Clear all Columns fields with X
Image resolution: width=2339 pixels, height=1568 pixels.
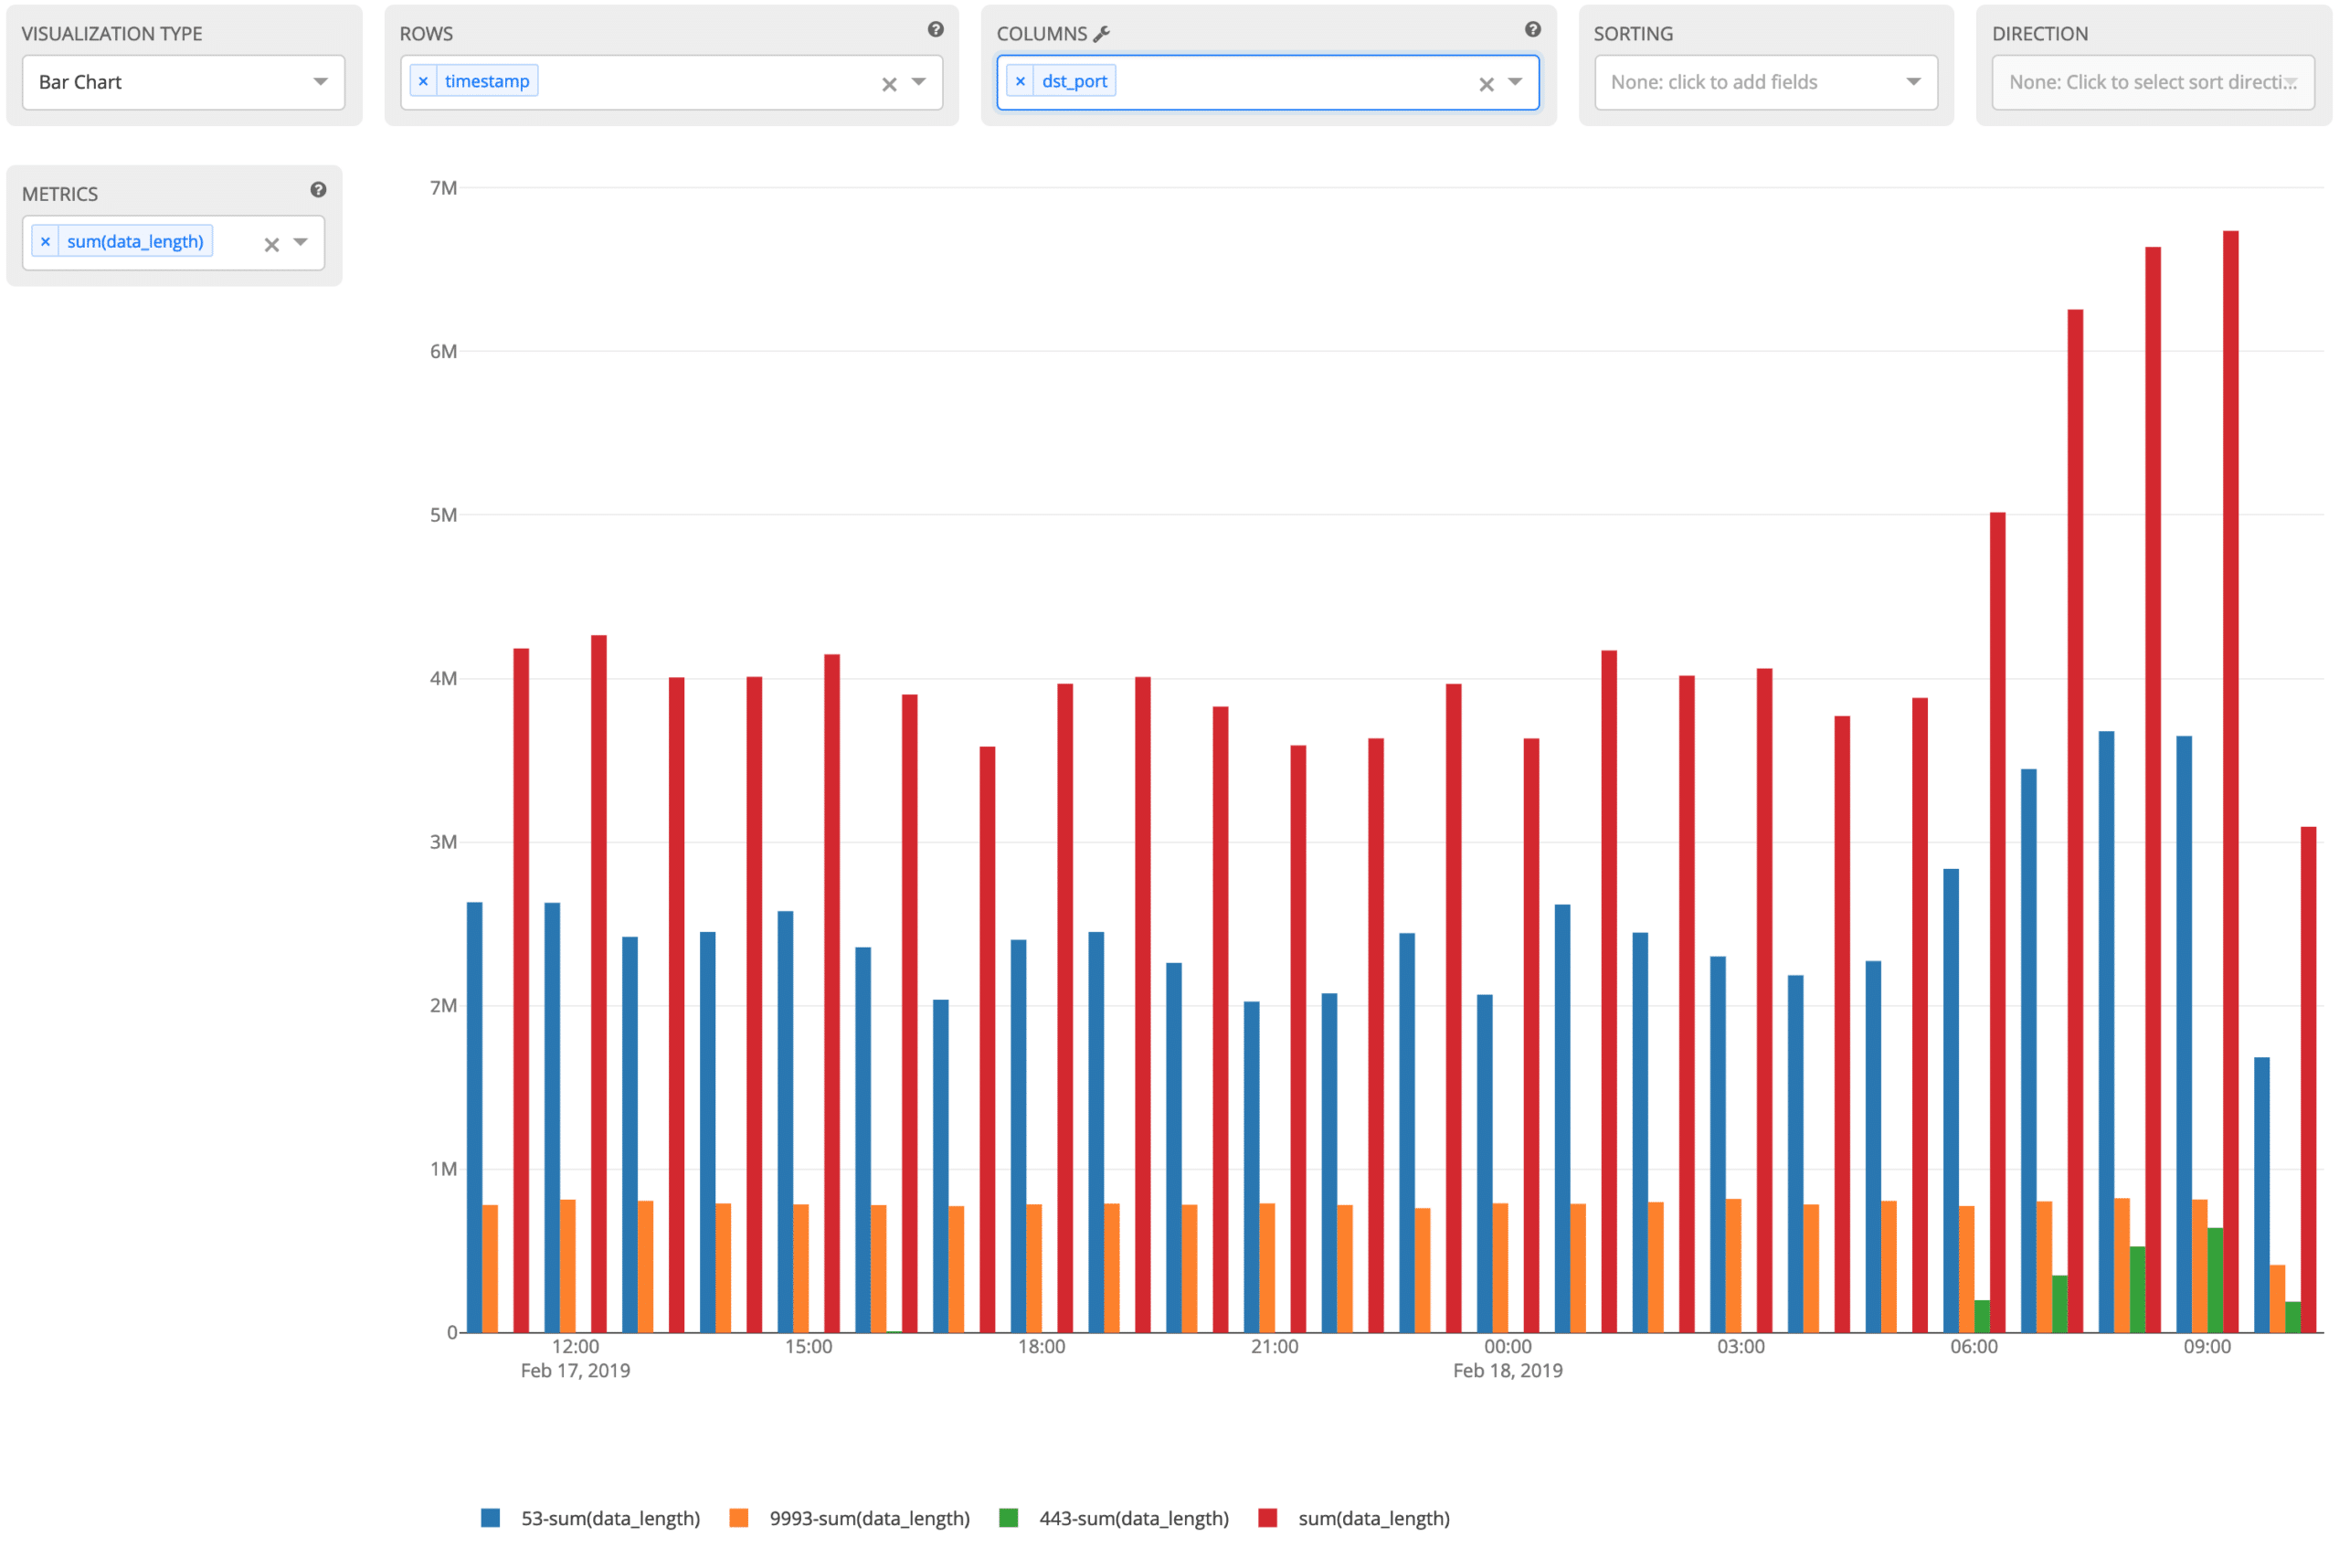pyautogui.click(x=1486, y=84)
